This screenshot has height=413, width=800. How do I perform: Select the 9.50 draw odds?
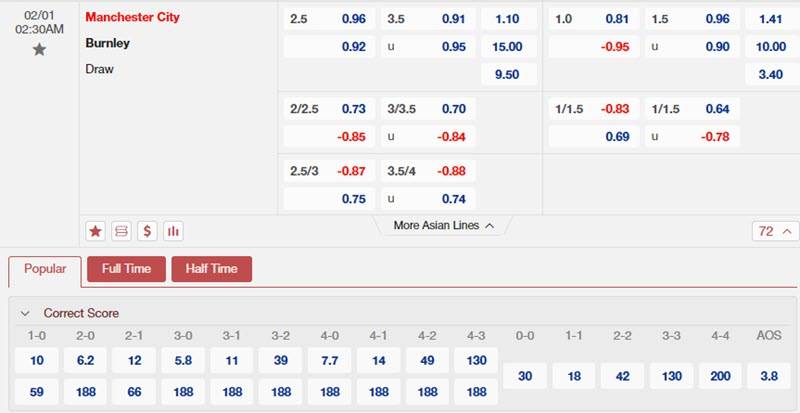(508, 73)
